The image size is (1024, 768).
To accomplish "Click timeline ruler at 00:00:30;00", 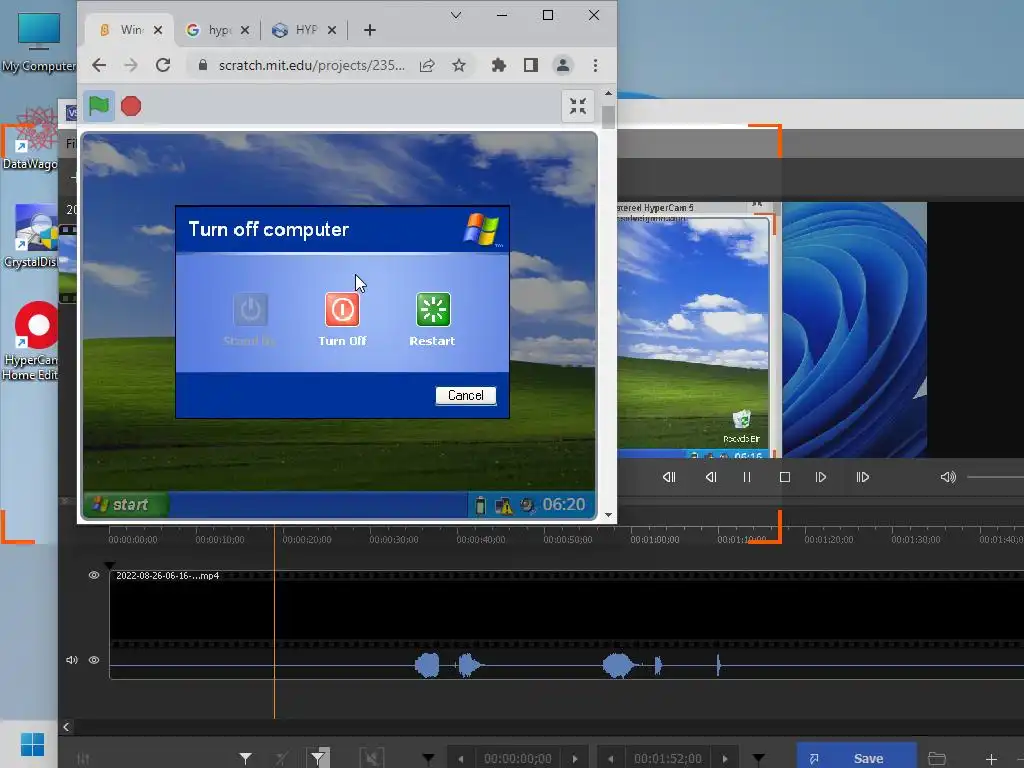I will tap(394, 539).
